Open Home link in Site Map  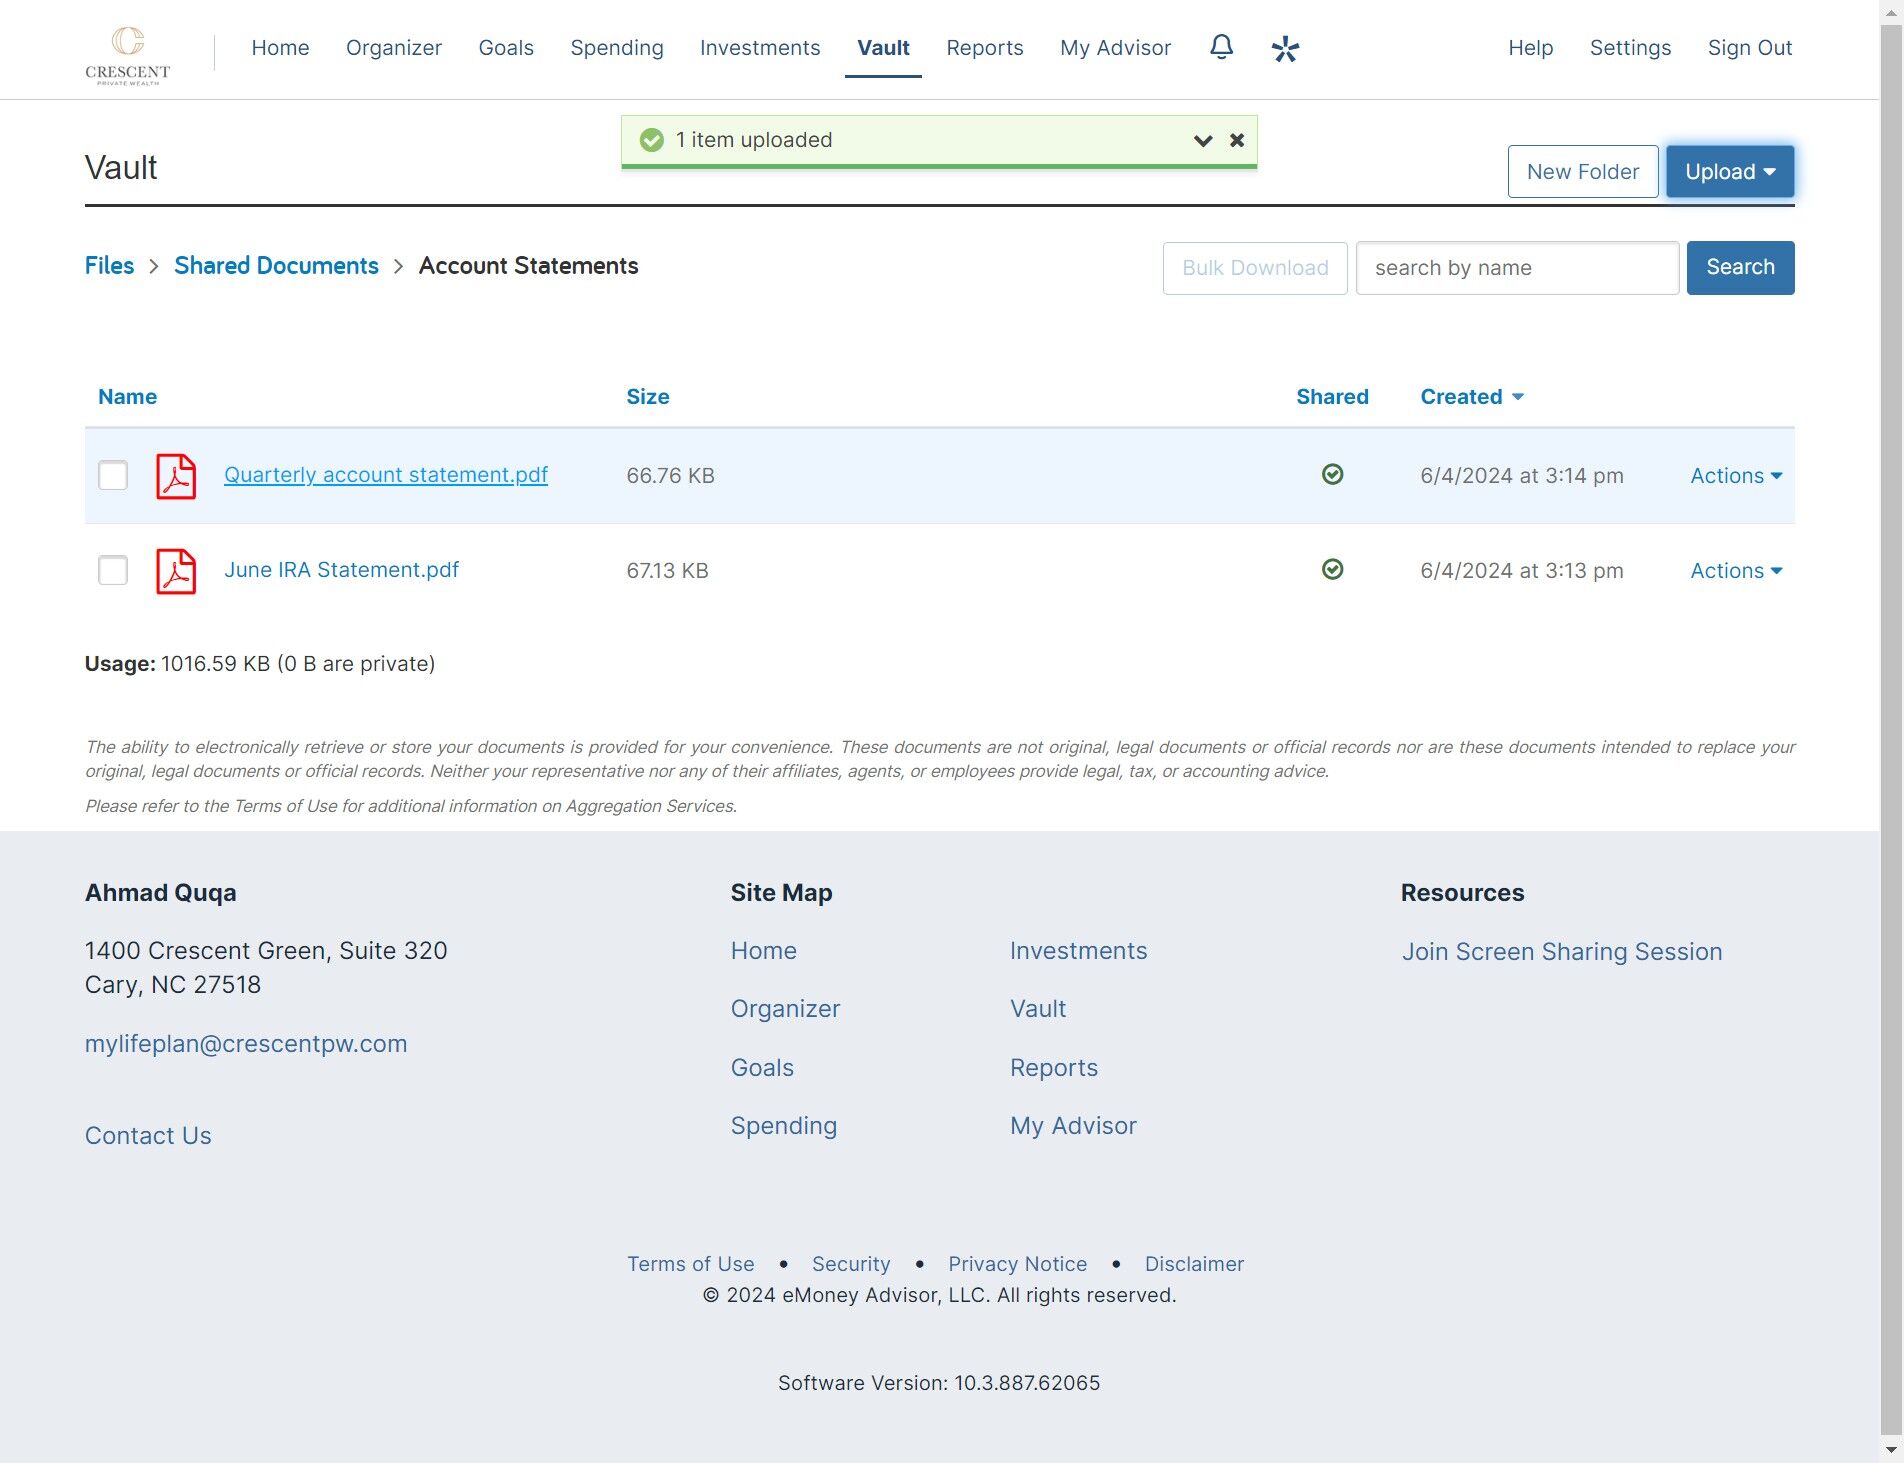[x=764, y=951]
